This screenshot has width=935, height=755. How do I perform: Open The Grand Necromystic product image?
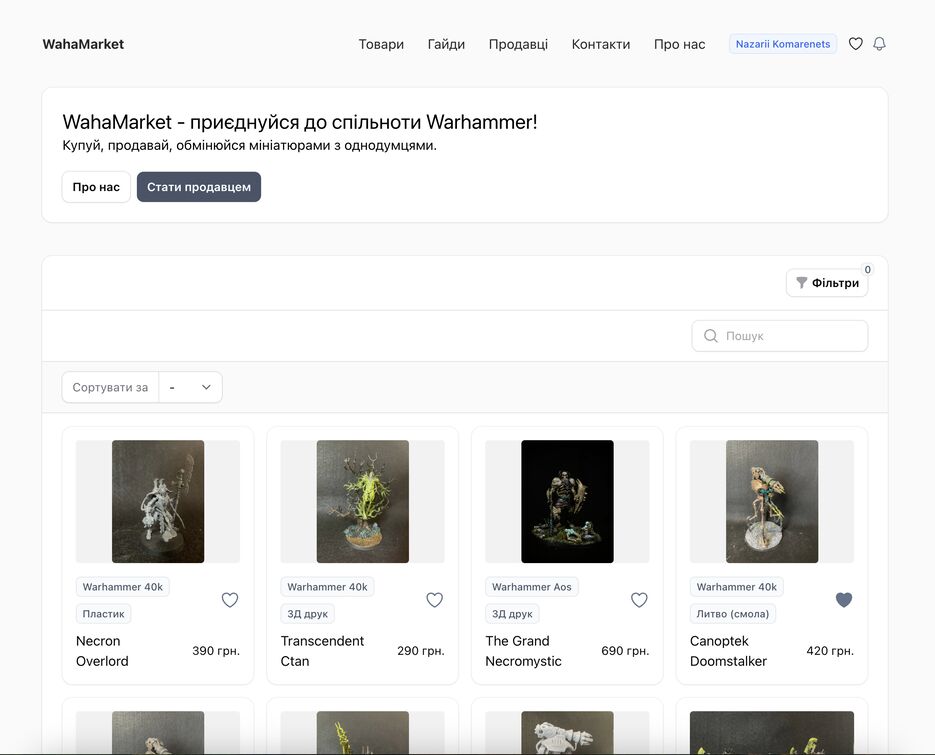567,502
